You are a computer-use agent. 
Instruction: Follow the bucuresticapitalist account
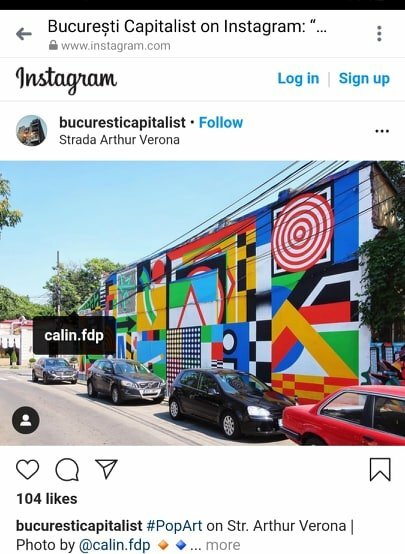click(221, 123)
